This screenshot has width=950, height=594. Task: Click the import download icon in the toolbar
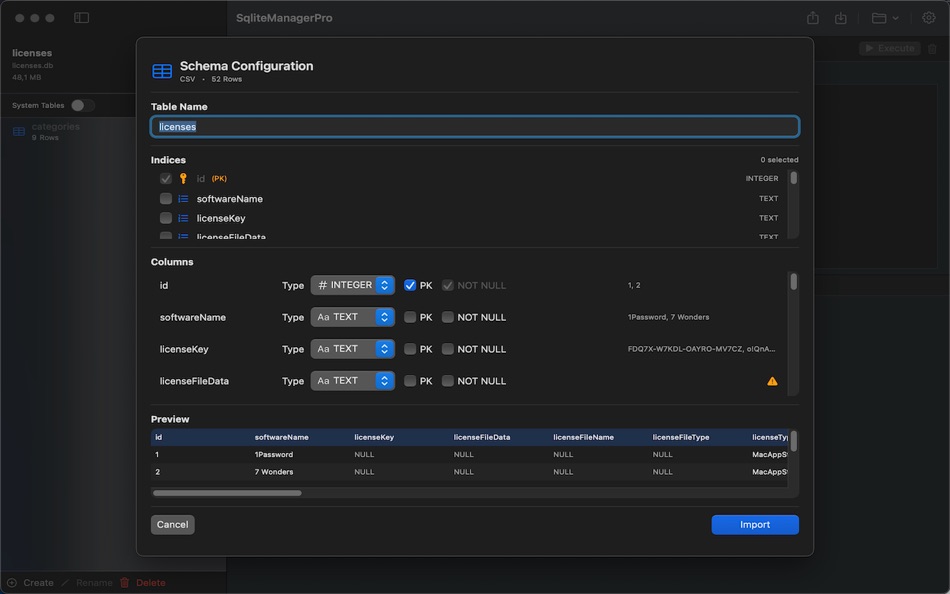tap(840, 17)
